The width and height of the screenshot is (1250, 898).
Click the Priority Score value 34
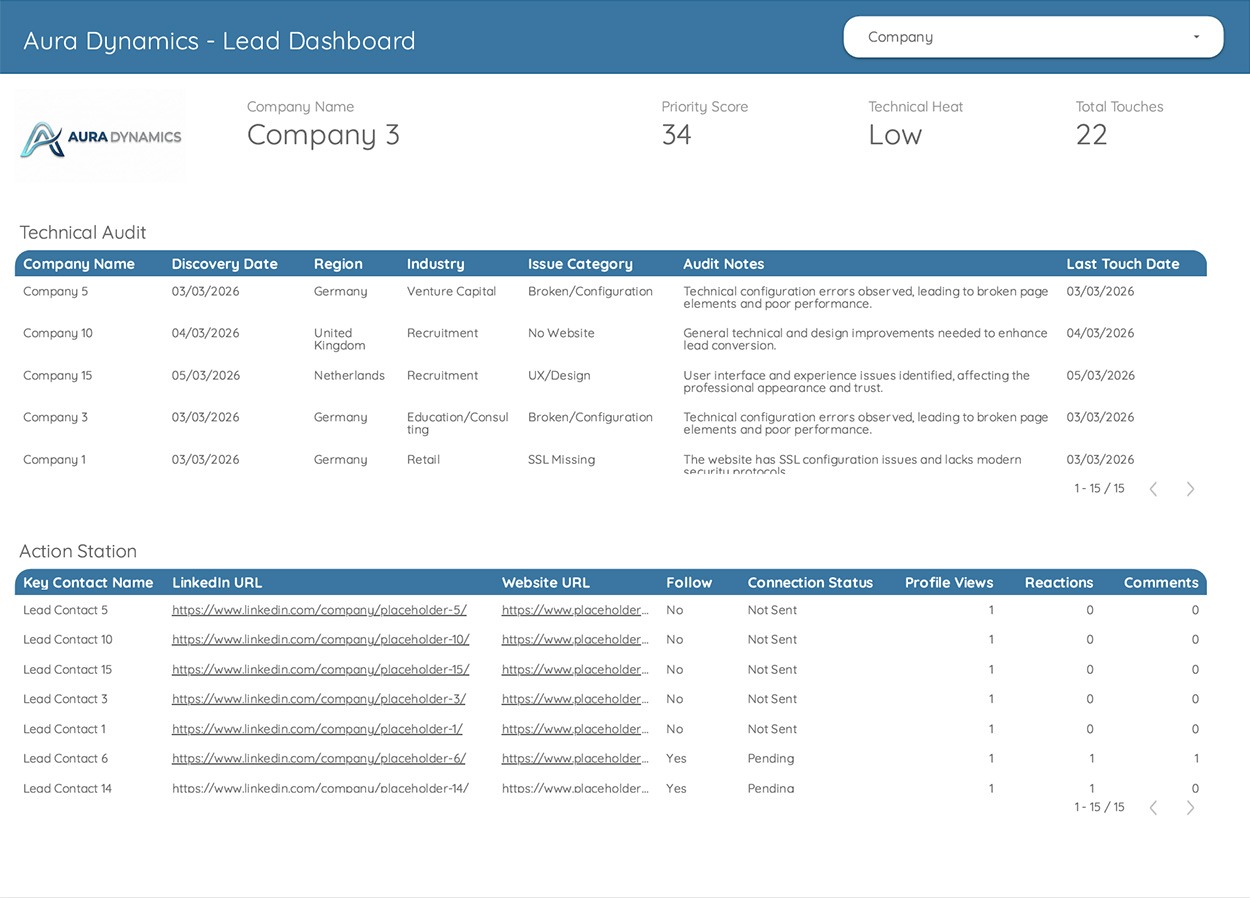[x=676, y=135]
